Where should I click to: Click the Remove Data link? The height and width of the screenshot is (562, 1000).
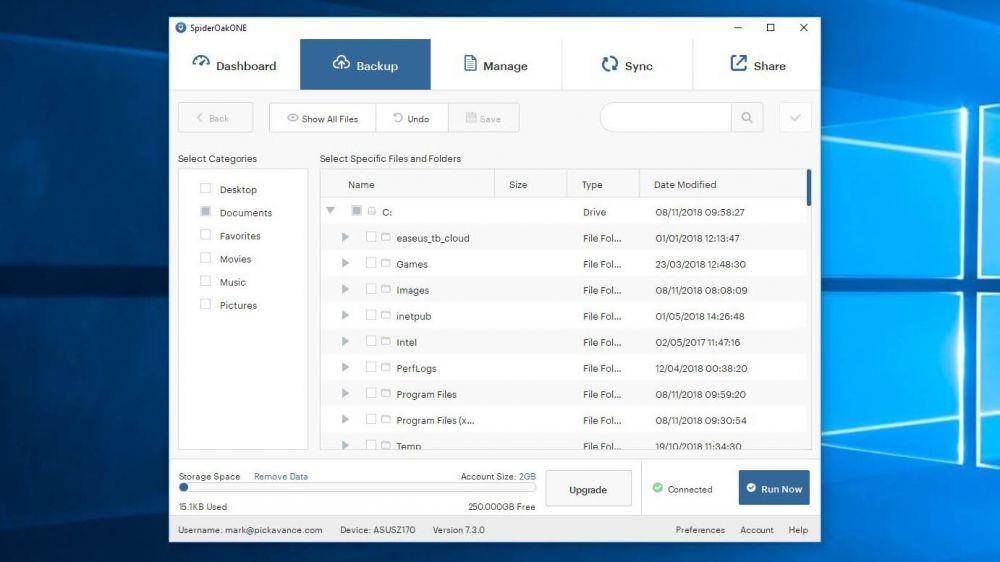(281, 477)
